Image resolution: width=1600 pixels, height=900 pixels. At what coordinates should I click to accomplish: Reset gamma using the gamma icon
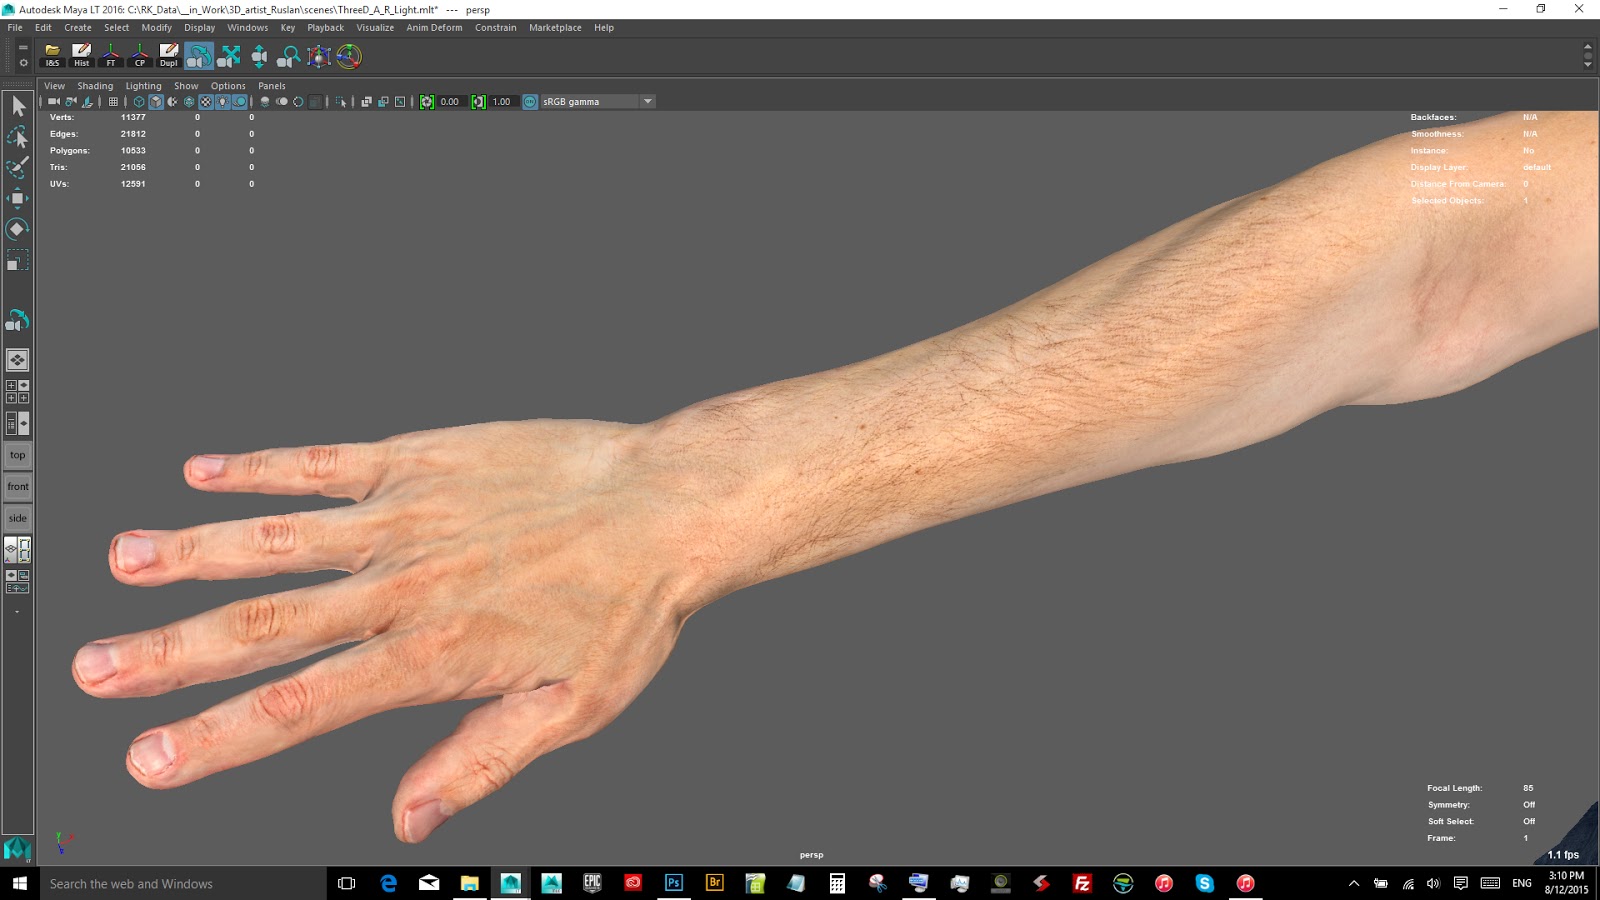pos(478,102)
